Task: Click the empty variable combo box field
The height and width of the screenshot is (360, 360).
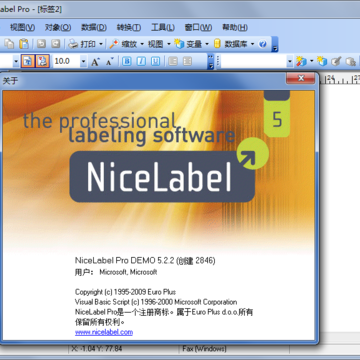Action: [x=254, y=61]
